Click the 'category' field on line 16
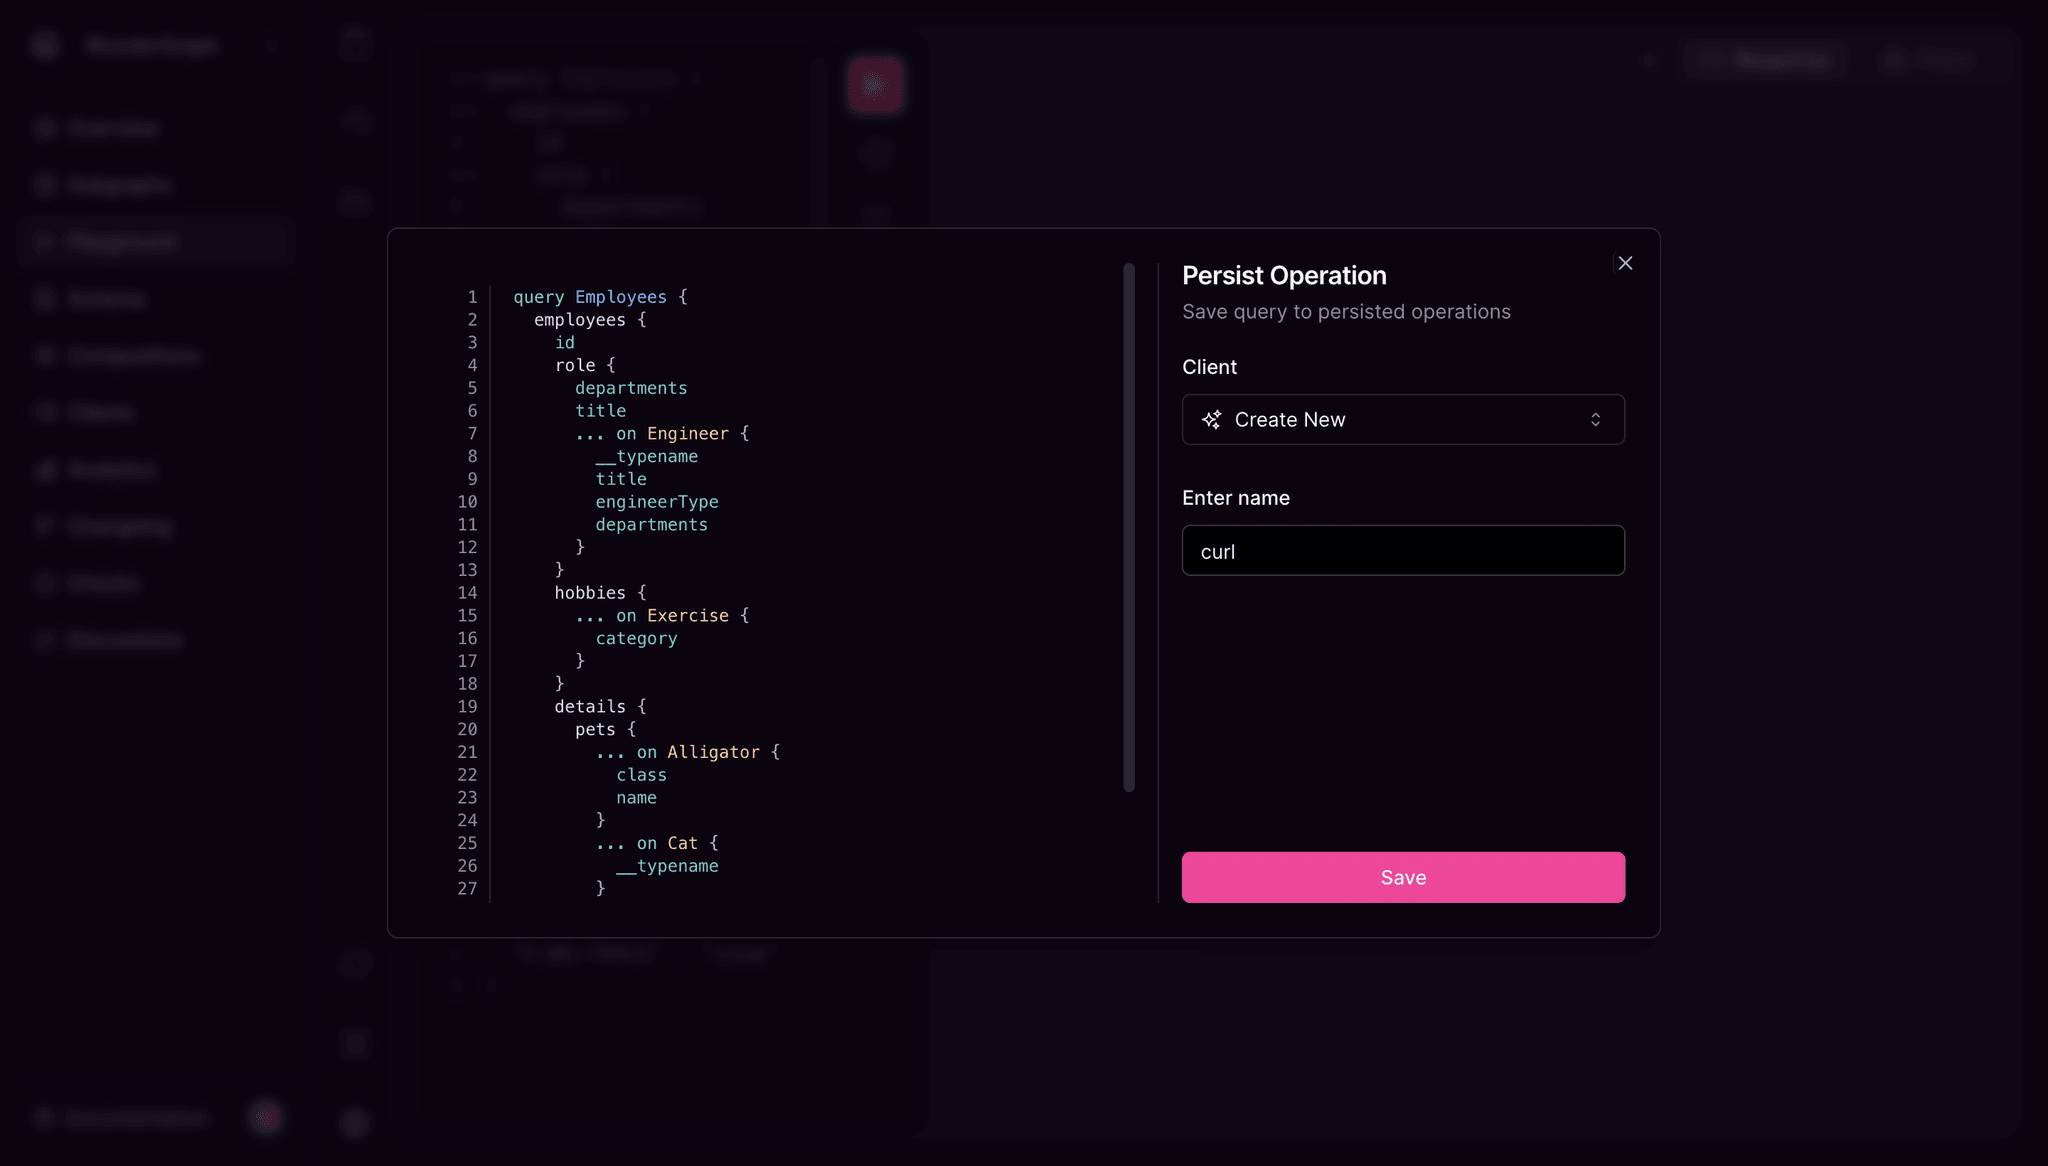This screenshot has height=1166, width=2048. [636, 639]
